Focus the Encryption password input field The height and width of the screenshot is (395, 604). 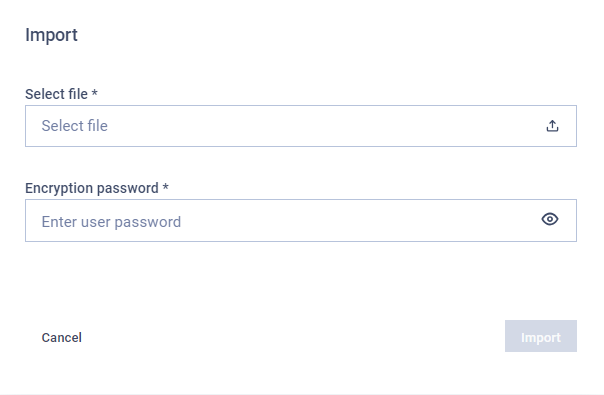(301, 220)
